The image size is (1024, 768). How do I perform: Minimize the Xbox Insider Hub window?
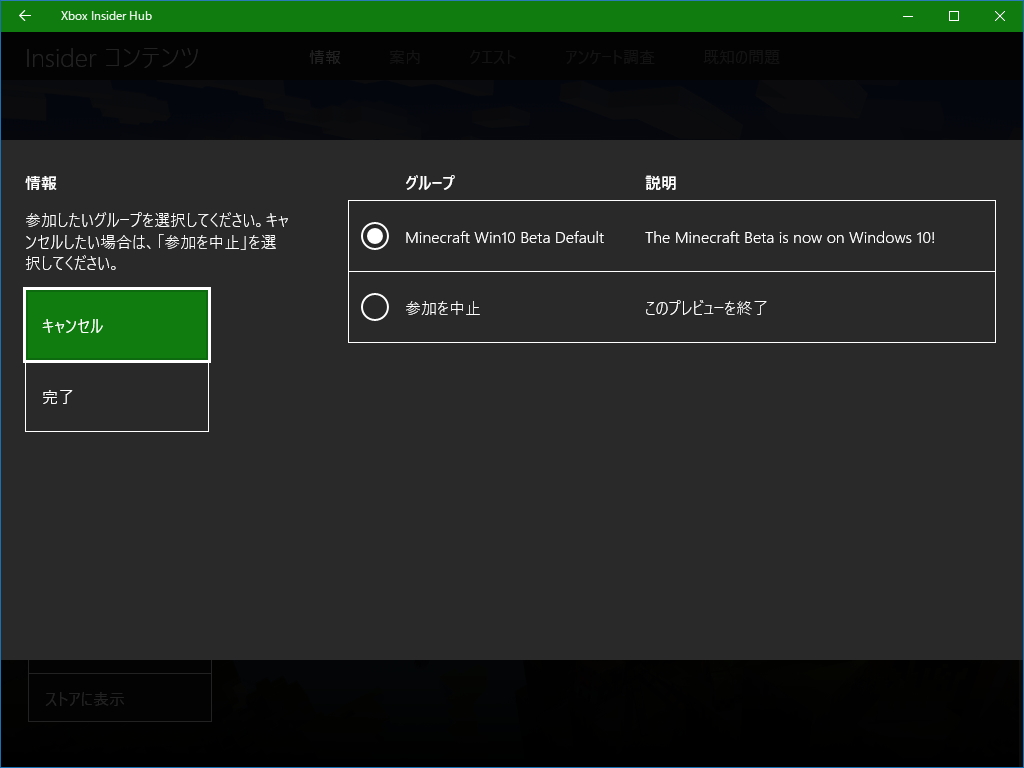pyautogui.click(x=907, y=16)
